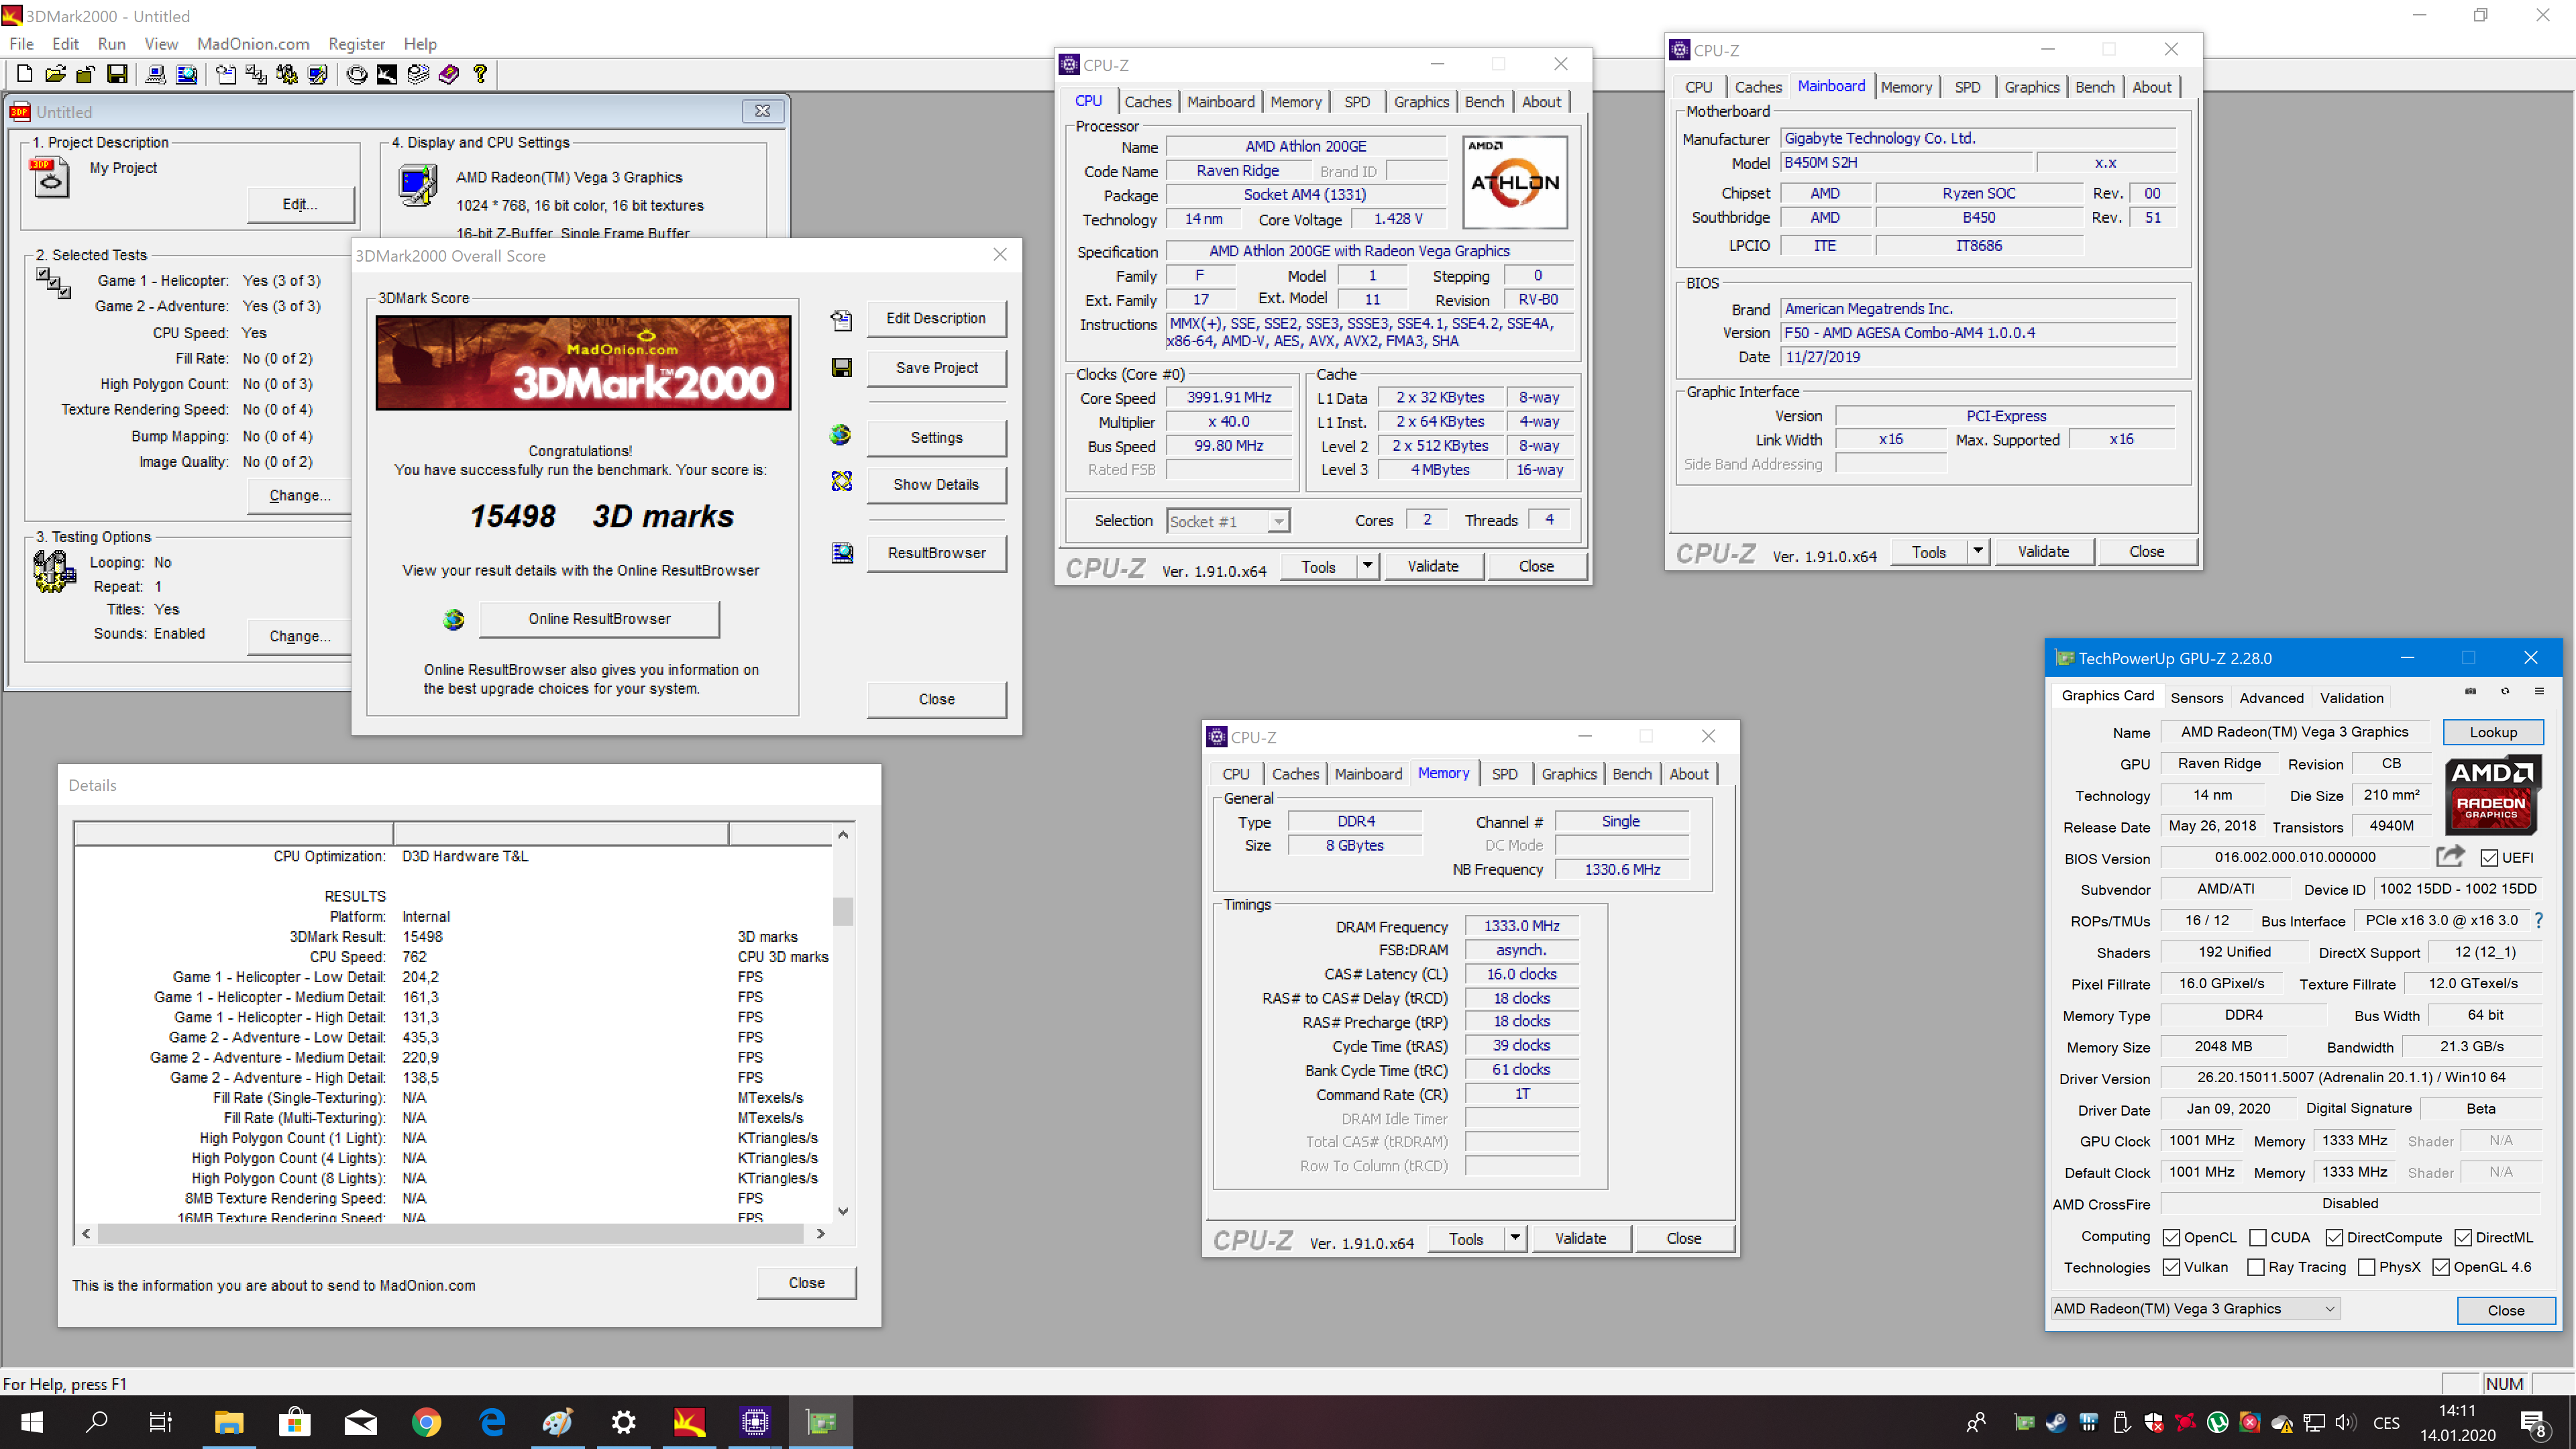Click the Details list vertical scrollbar thumb

pos(843,911)
